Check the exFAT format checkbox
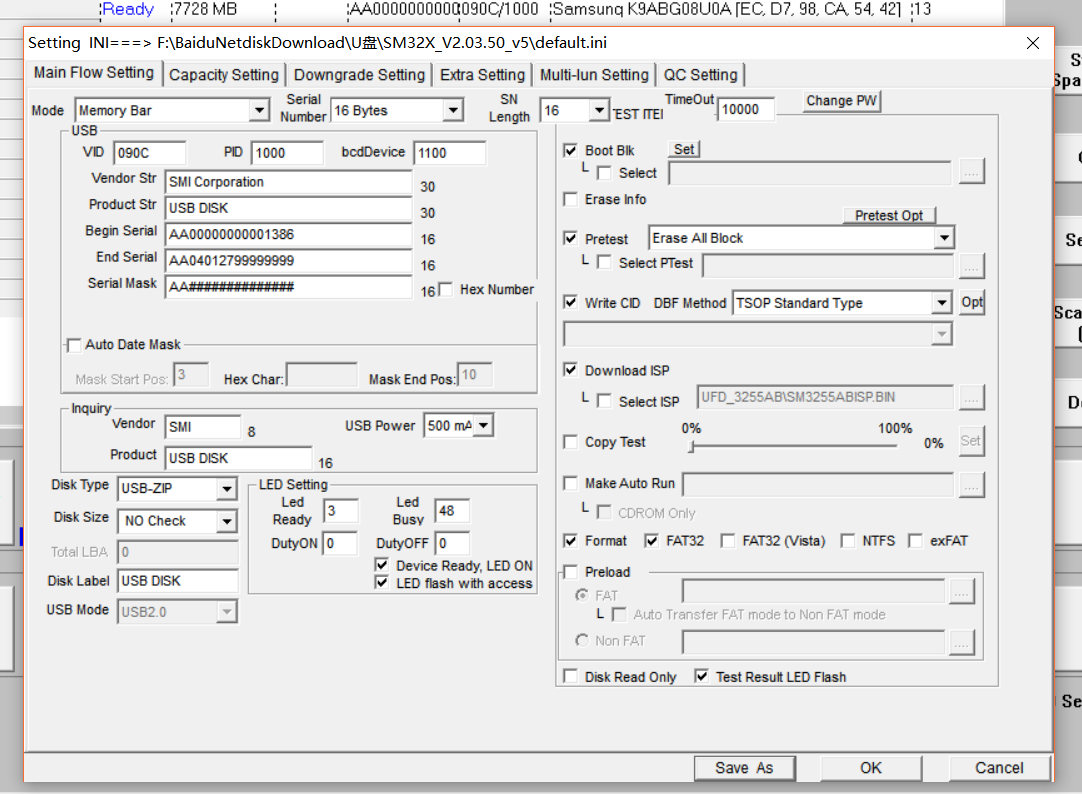Viewport: 1082px width, 794px height. 915,541
